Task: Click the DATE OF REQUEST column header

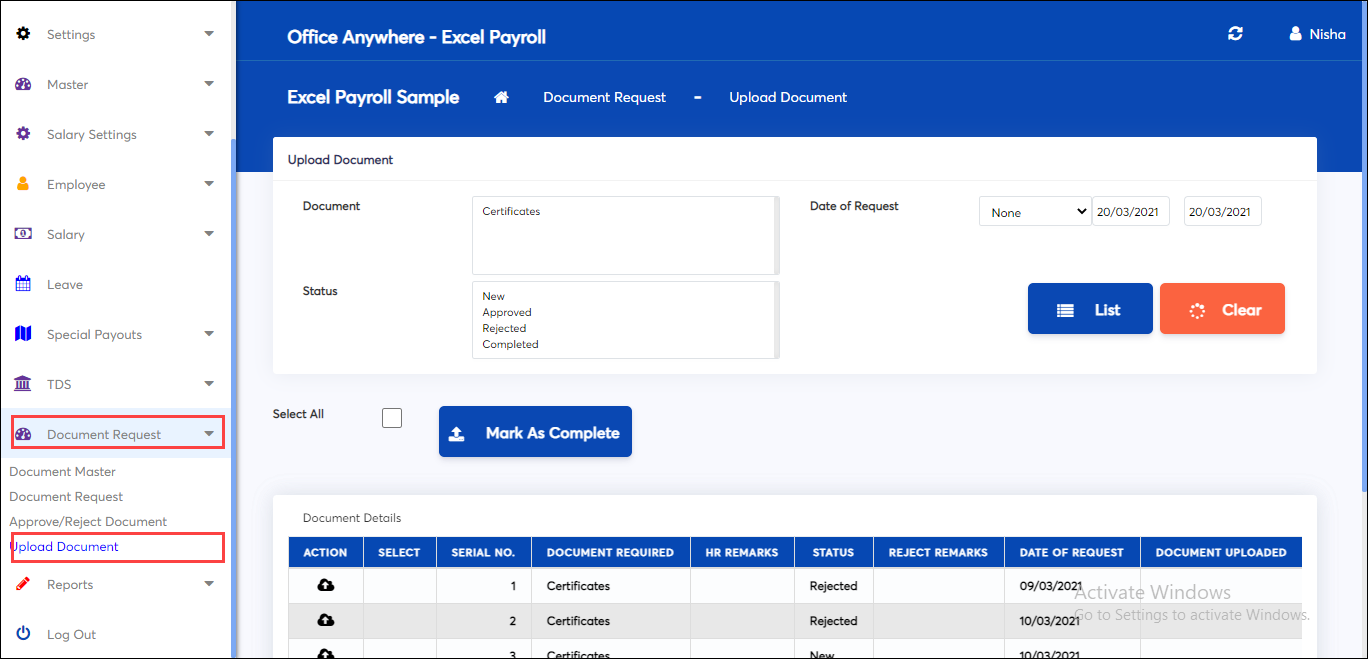Action: click(1072, 552)
